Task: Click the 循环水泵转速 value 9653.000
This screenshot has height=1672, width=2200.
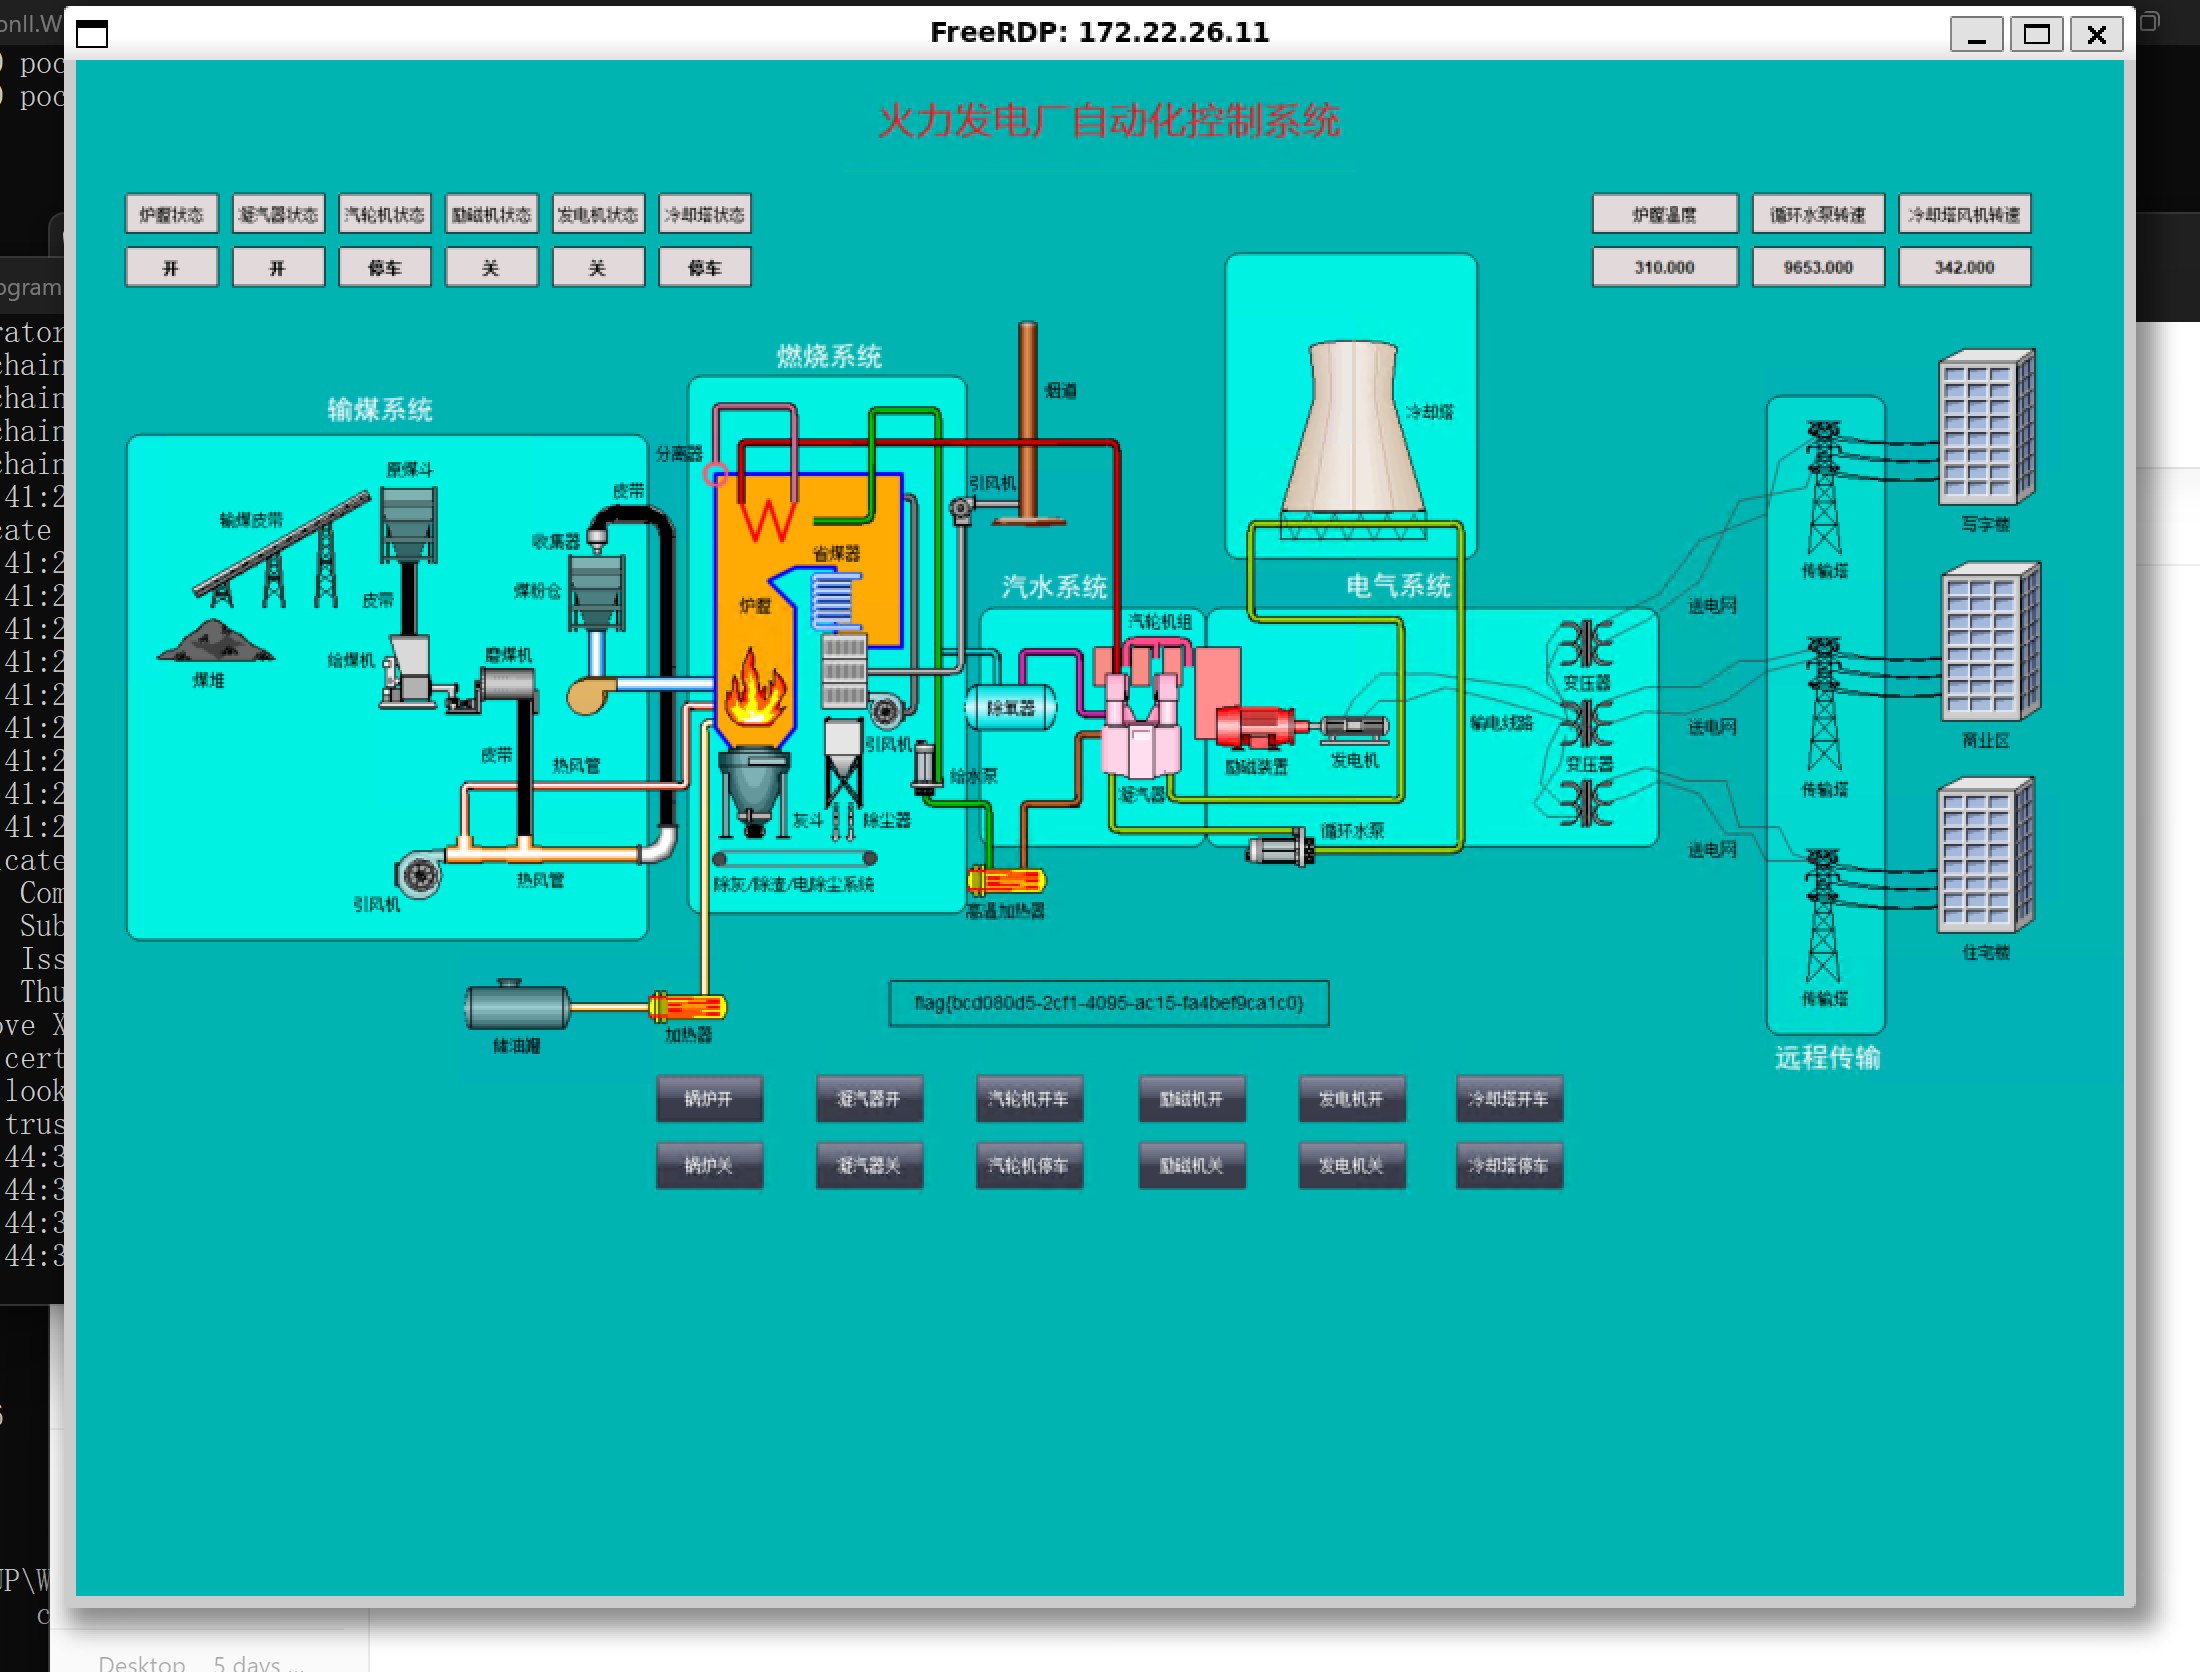Action: tap(1817, 267)
